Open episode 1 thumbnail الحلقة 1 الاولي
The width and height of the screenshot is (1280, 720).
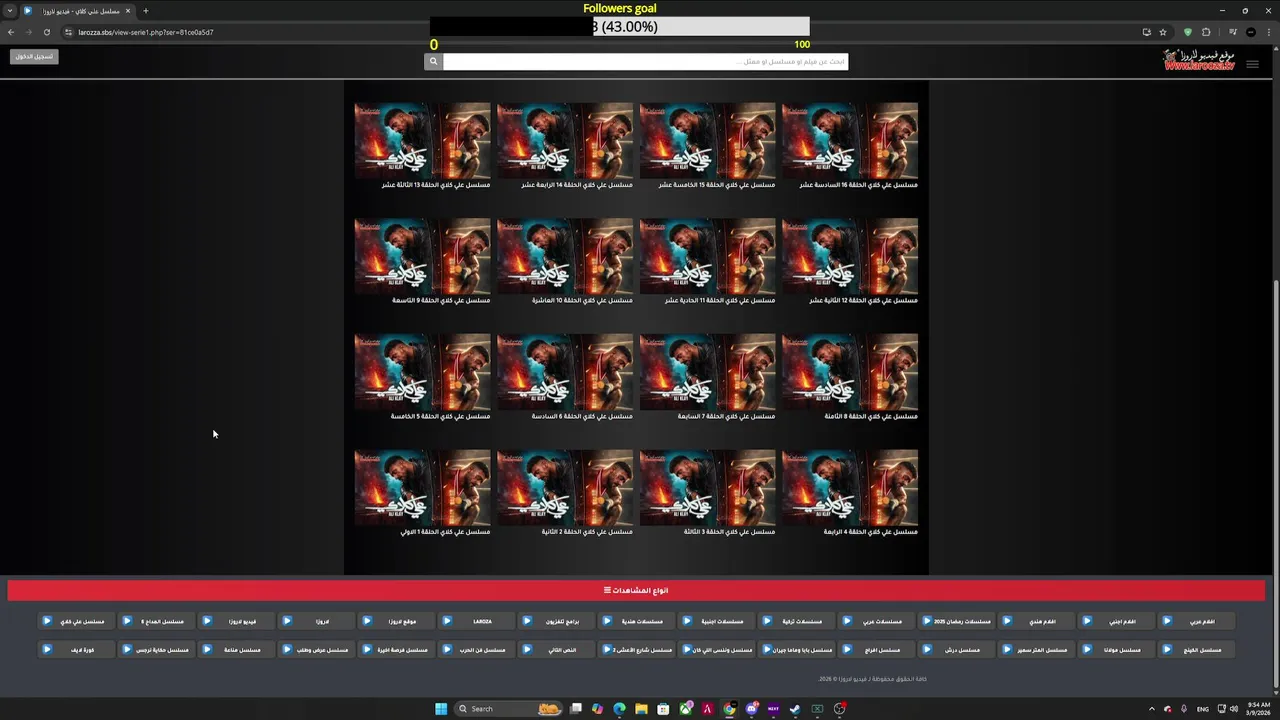point(422,487)
